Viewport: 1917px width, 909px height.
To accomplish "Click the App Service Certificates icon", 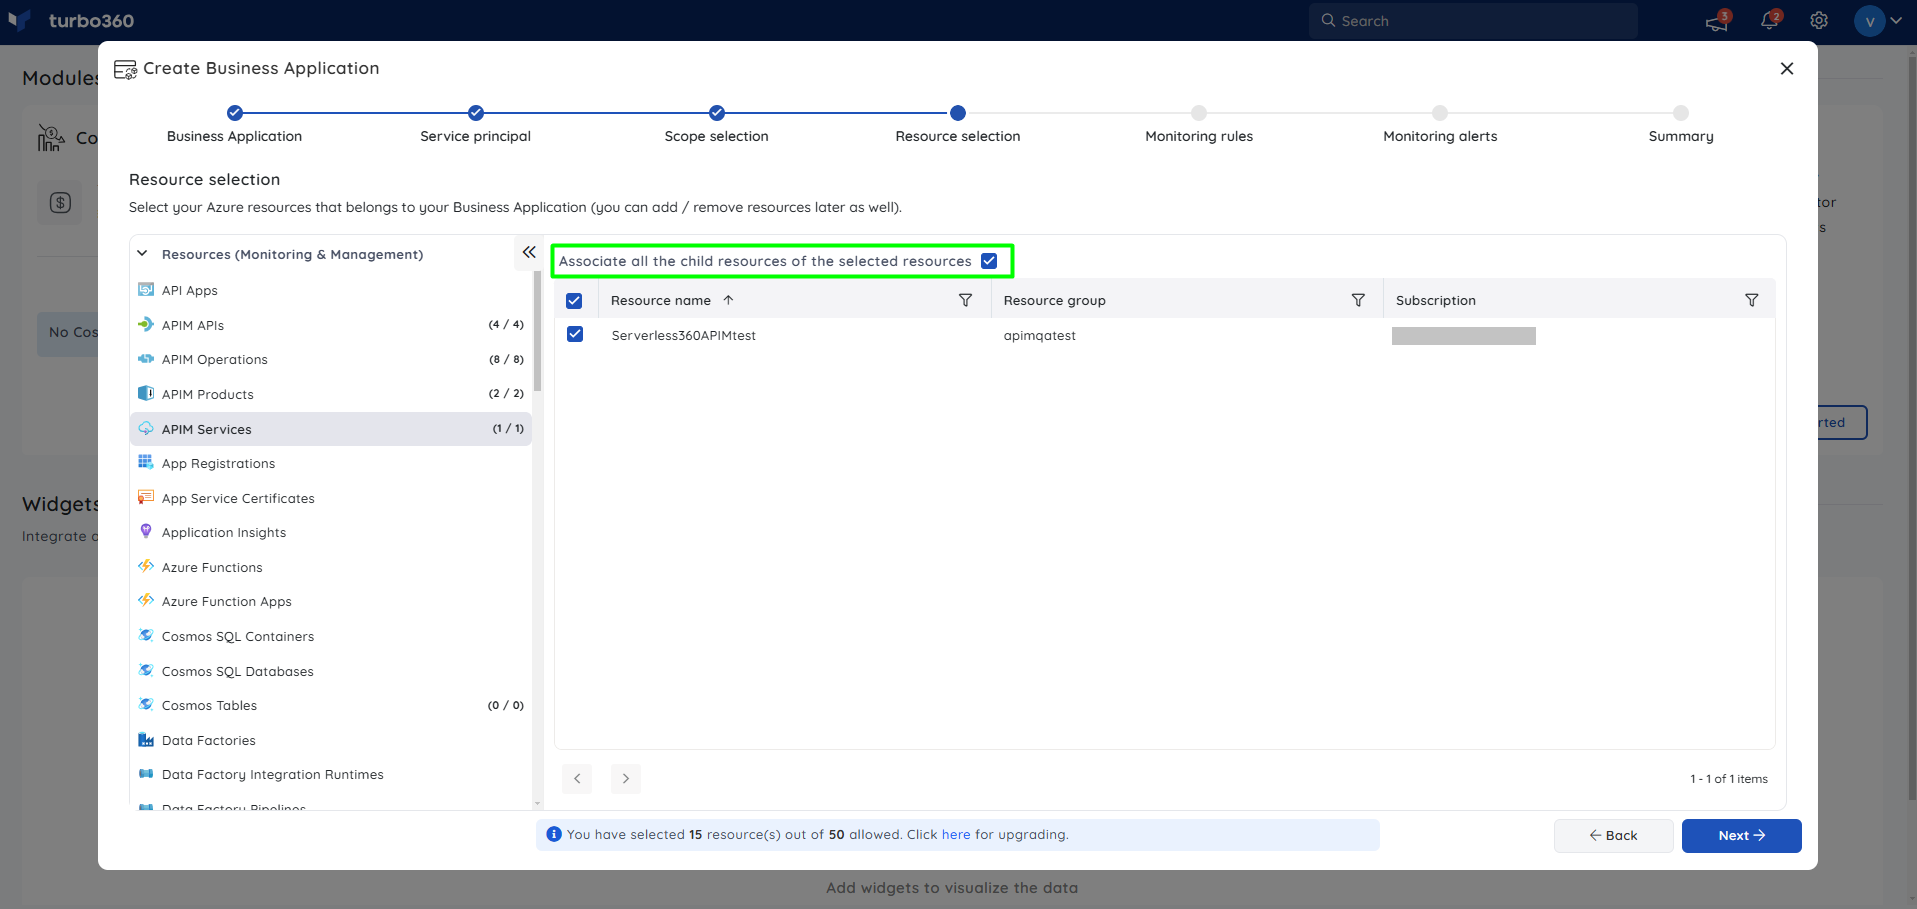I will 146,497.
